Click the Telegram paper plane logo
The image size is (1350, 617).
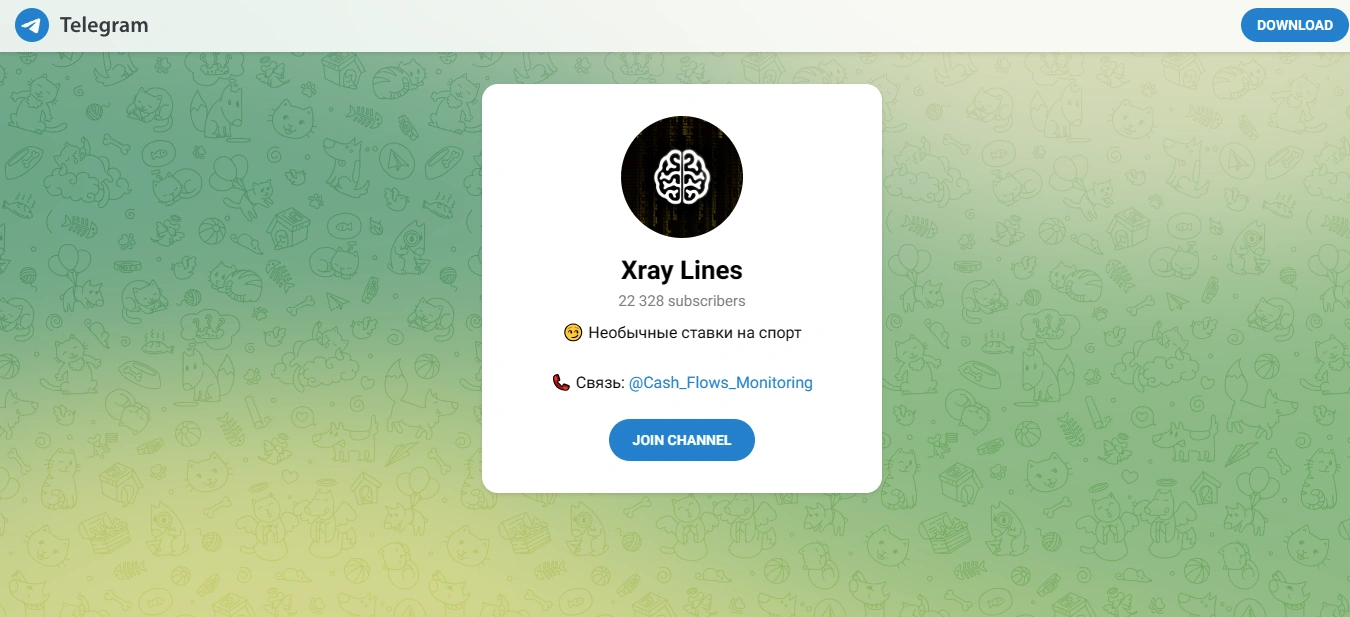click(x=32, y=25)
